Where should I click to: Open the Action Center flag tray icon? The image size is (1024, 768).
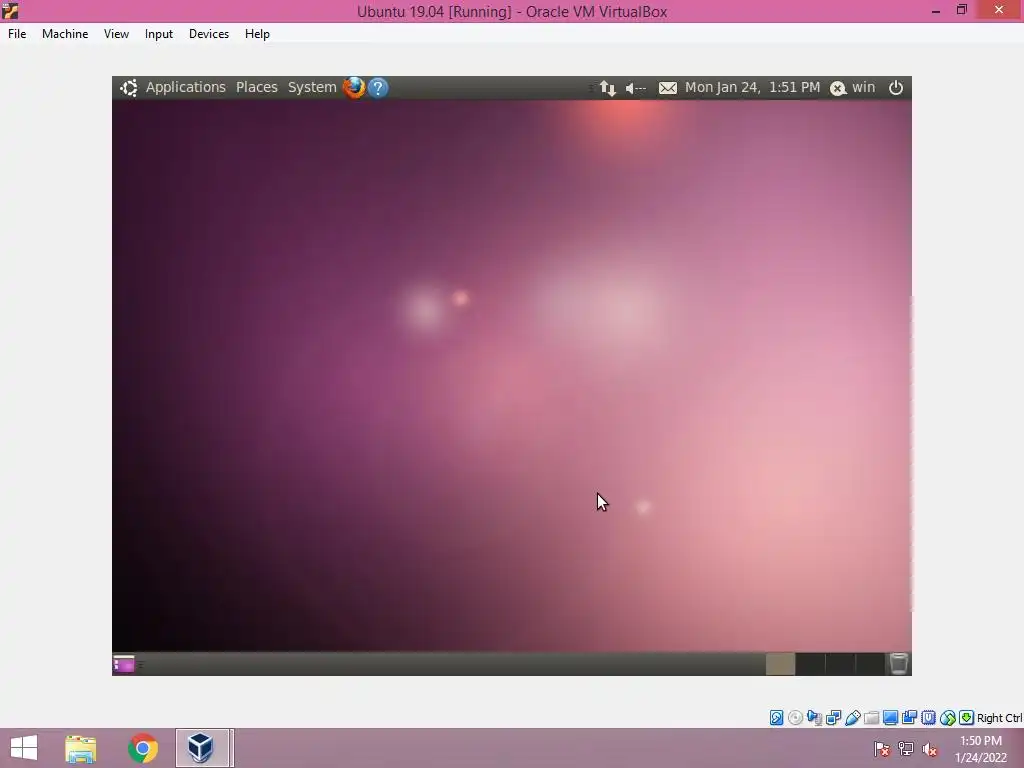(x=882, y=749)
